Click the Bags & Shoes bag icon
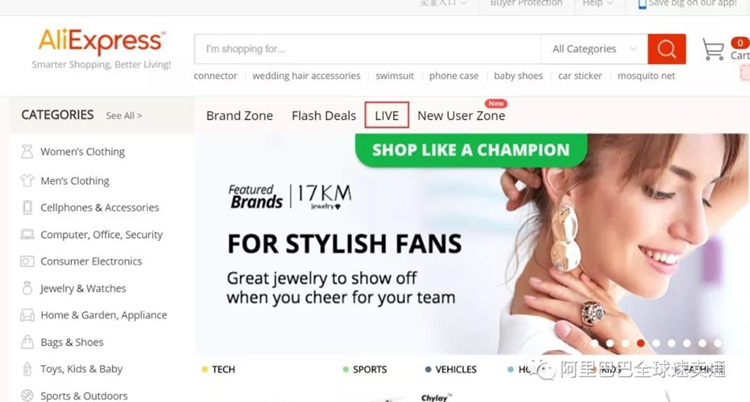Screen dimensions: 750x402 click(x=27, y=342)
